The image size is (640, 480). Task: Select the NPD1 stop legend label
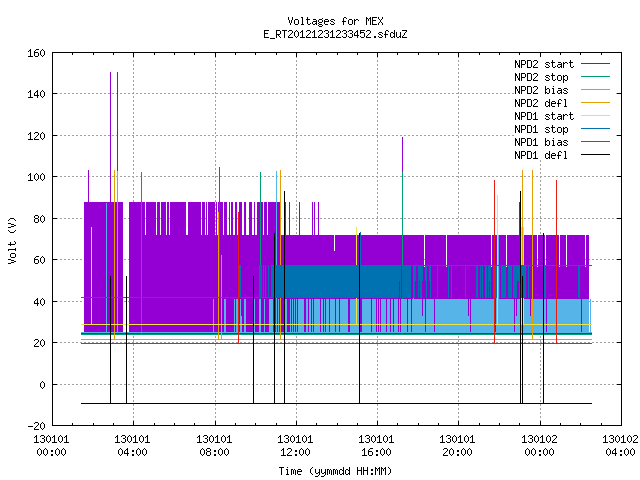click(541, 129)
